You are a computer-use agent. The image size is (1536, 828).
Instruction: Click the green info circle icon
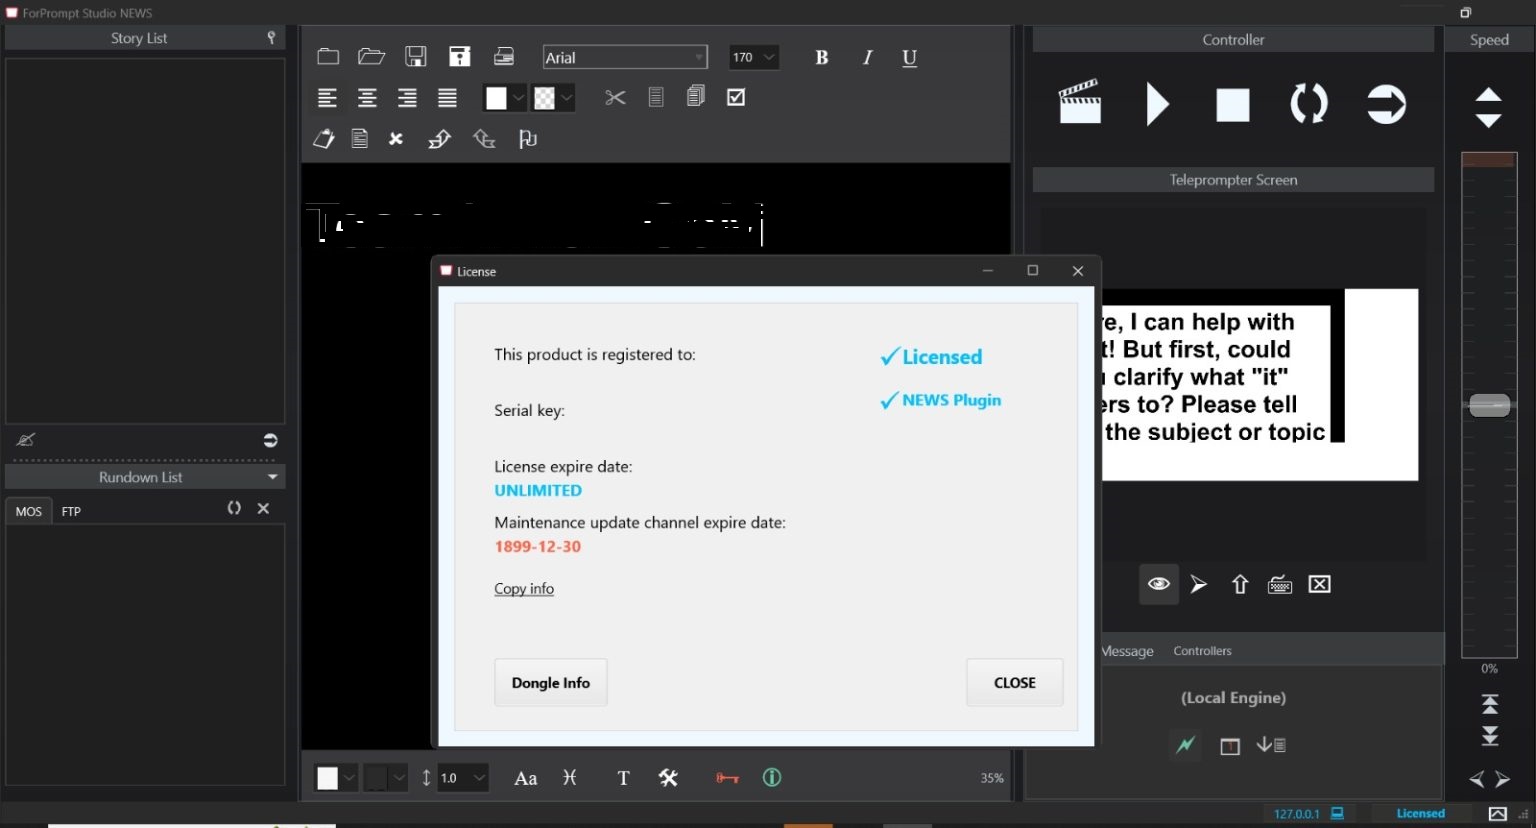tap(772, 778)
